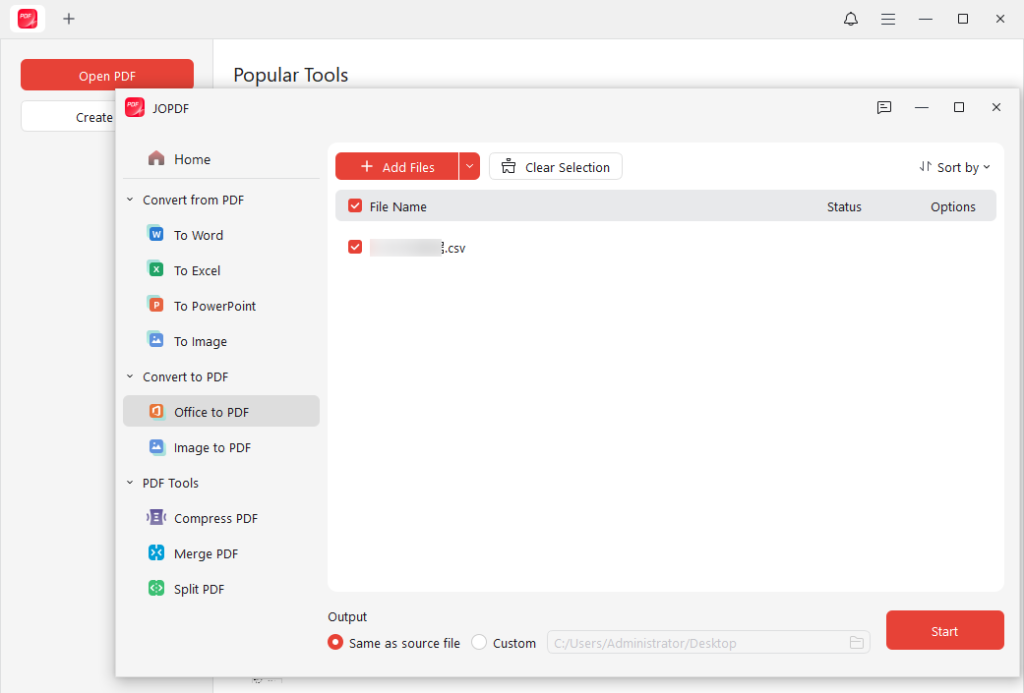Click inside the output path field
Screen dimensions: 1024x693
(x=700, y=643)
